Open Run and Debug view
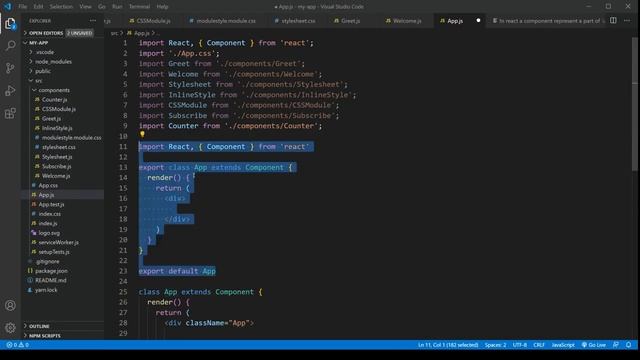This screenshot has width=640, height=360. [10, 91]
